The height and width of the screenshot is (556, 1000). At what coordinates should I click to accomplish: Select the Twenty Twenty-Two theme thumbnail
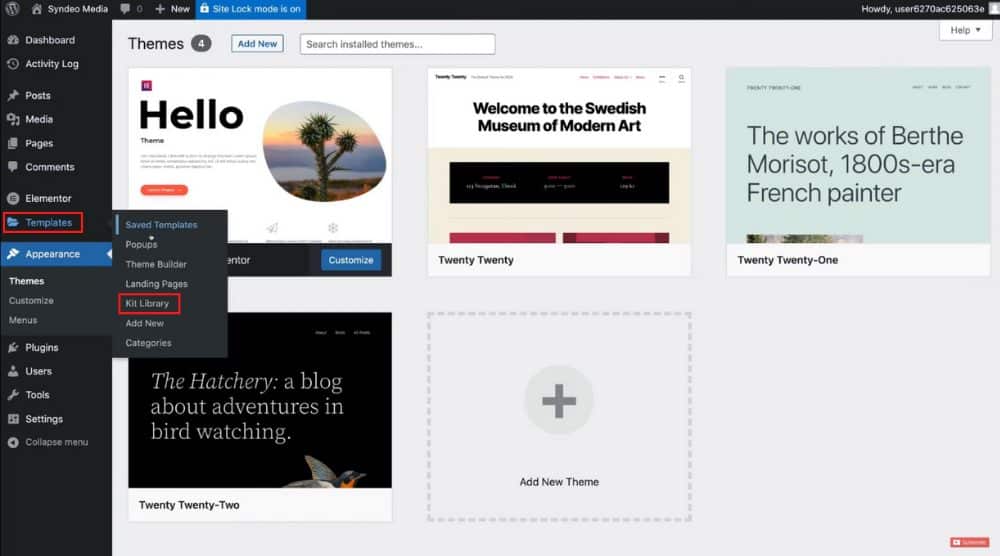(x=260, y=400)
